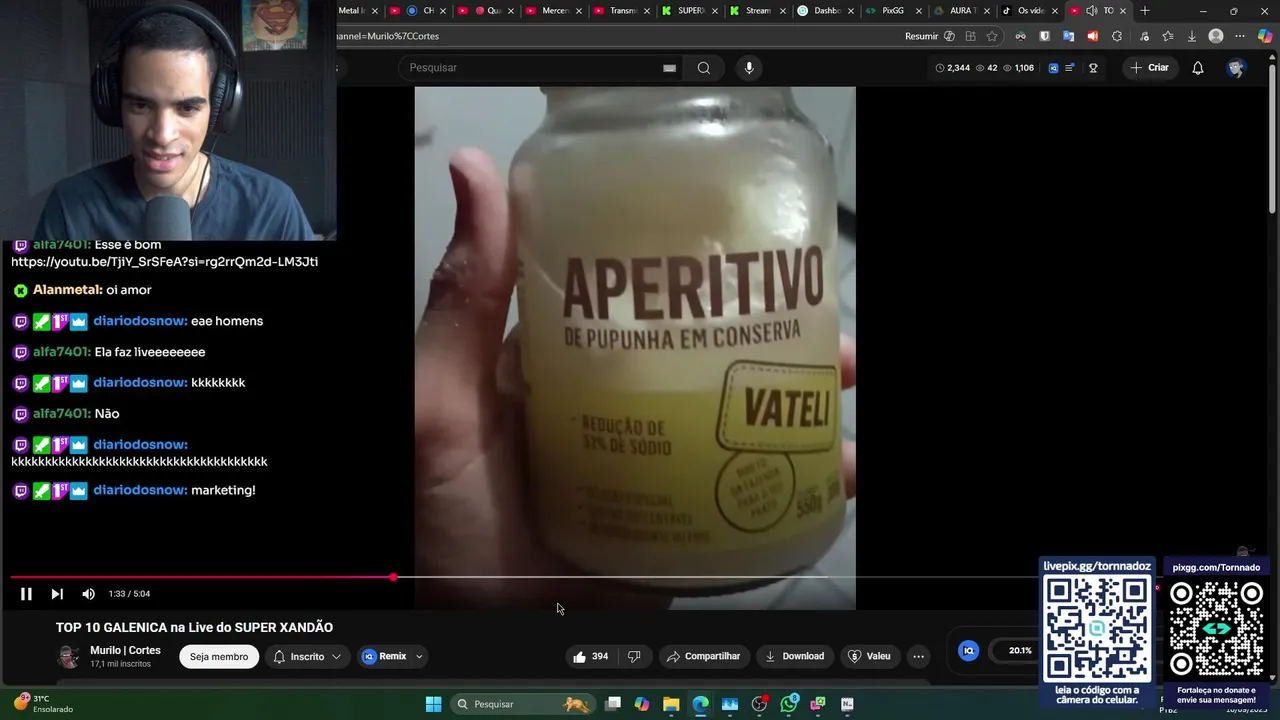This screenshot has width=1280, height=720.
Task: Open Murilo | Cortes channel avatar
Action: point(68,657)
